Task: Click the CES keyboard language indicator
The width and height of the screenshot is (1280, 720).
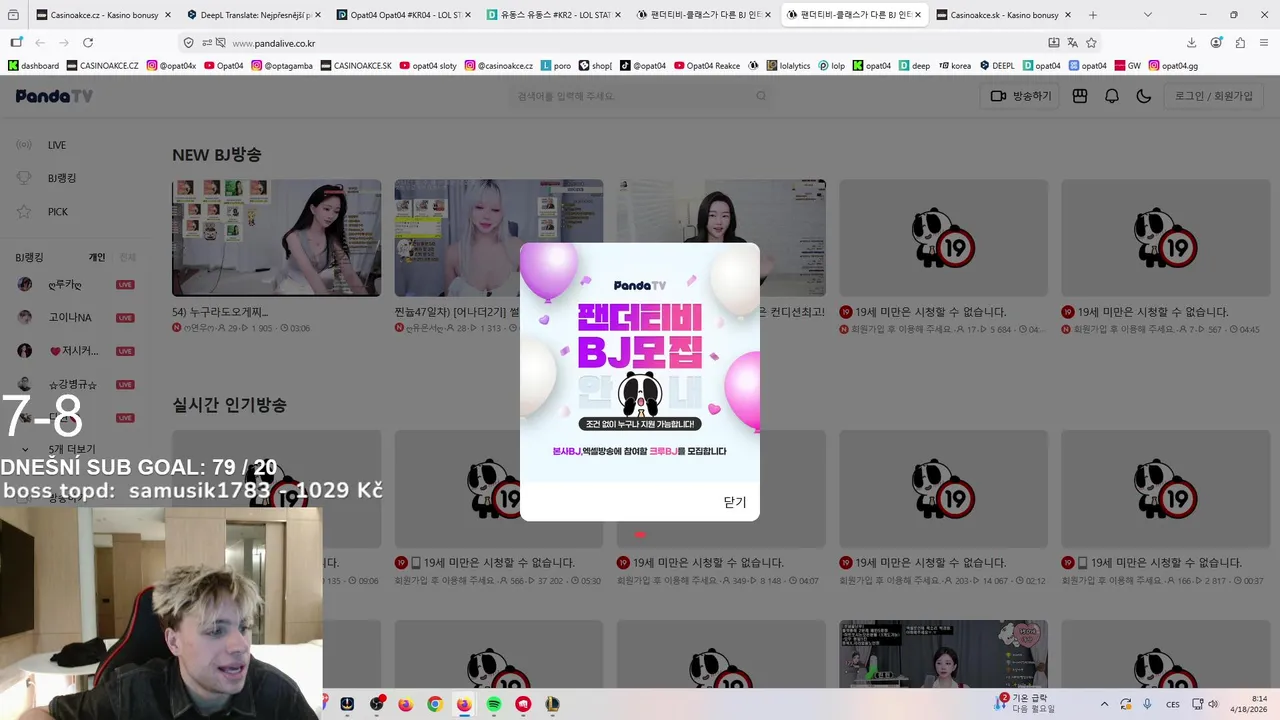Action: tap(1173, 704)
